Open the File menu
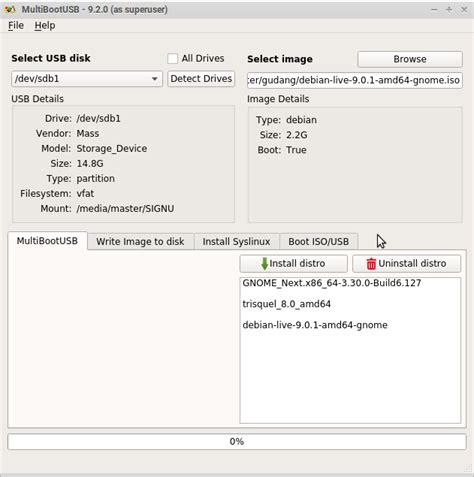Screen dimensions: 474x477 point(16,25)
